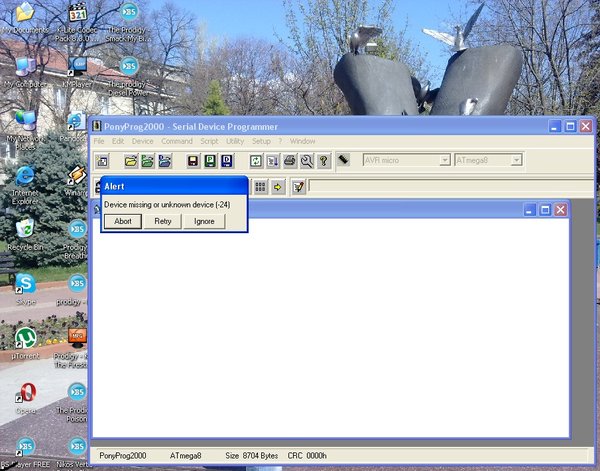Click the Reload files toolbar icon
The height and width of the screenshot is (471, 600).
click(256, 161)
